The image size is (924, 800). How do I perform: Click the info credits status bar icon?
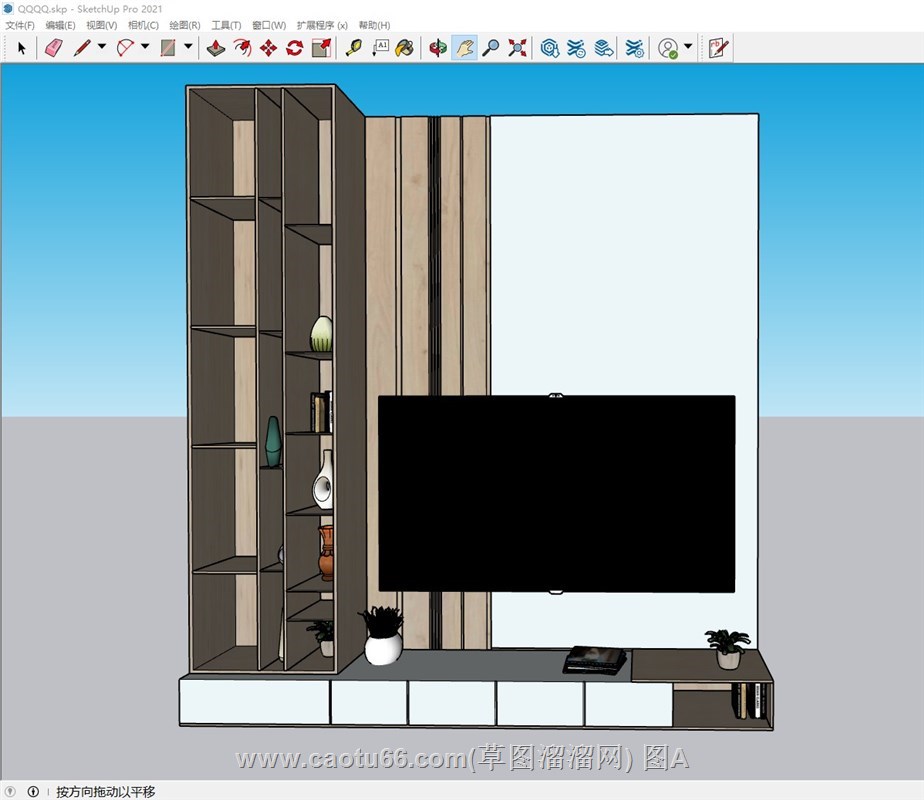point(33,791)
